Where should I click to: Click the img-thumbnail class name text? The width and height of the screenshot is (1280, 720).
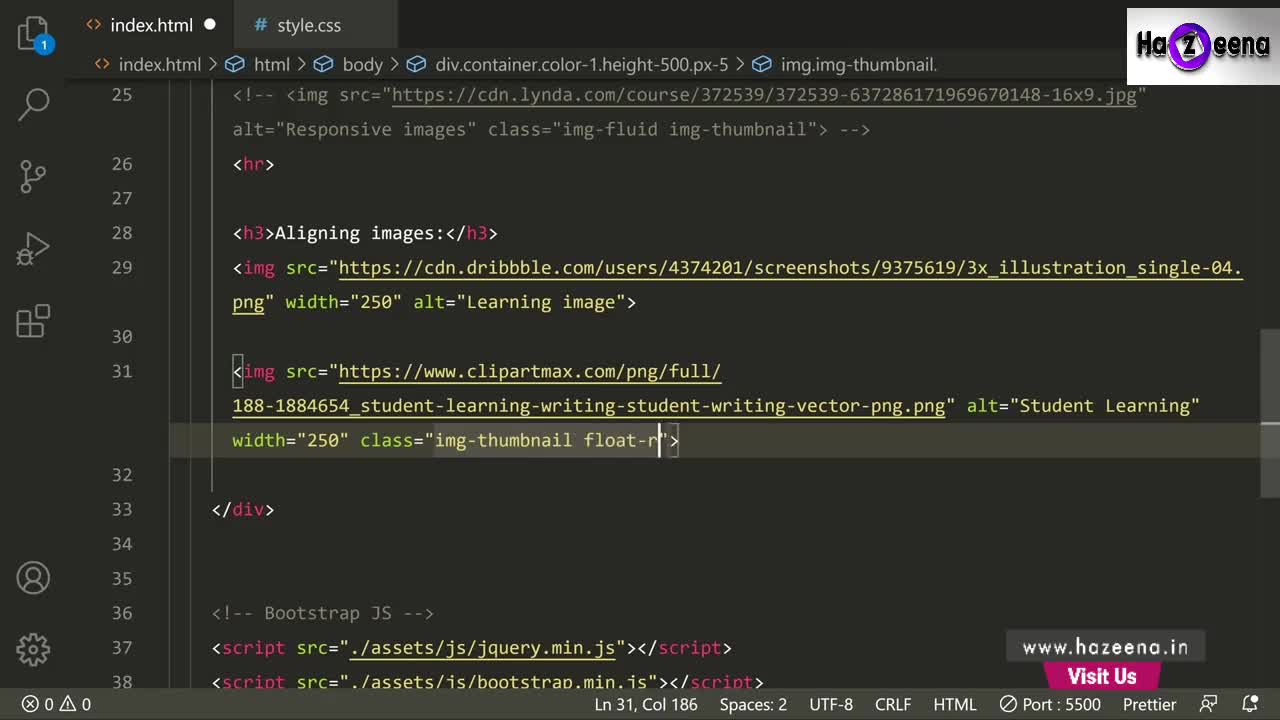pyautogui.click(x=503, y=440)
